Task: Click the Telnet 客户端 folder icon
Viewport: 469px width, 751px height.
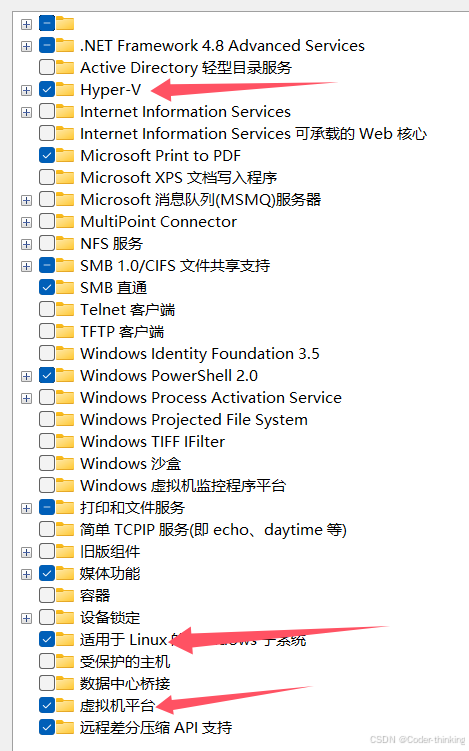Action: coord(65,309)
